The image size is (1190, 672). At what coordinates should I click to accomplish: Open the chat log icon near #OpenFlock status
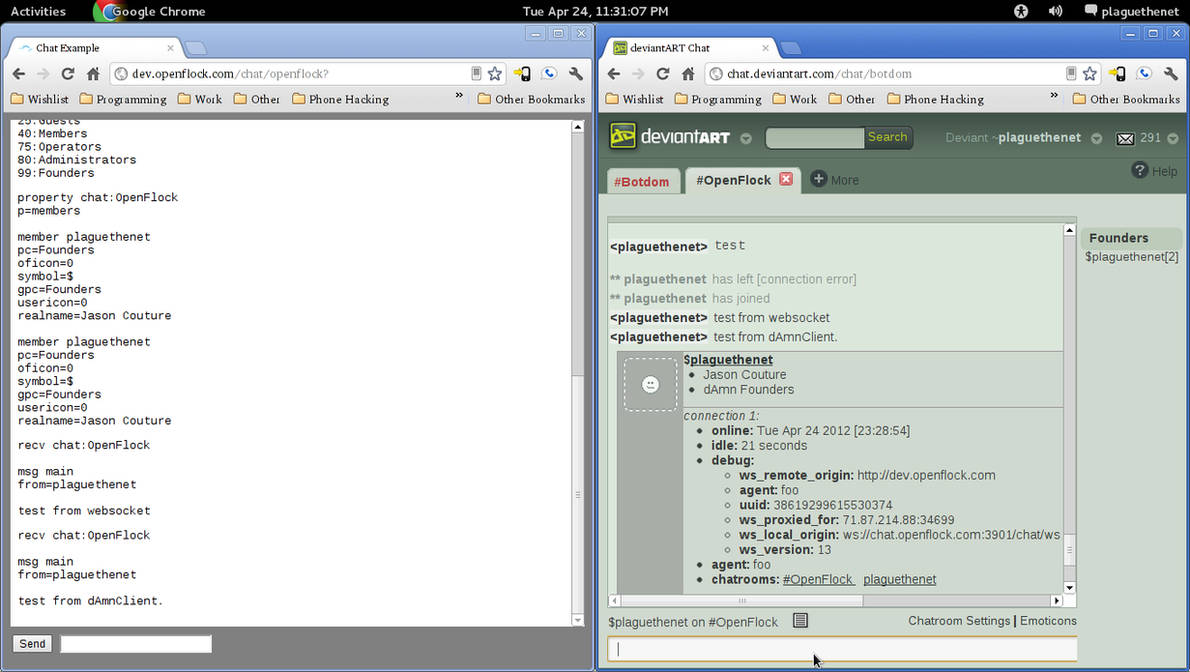[800, 621]
